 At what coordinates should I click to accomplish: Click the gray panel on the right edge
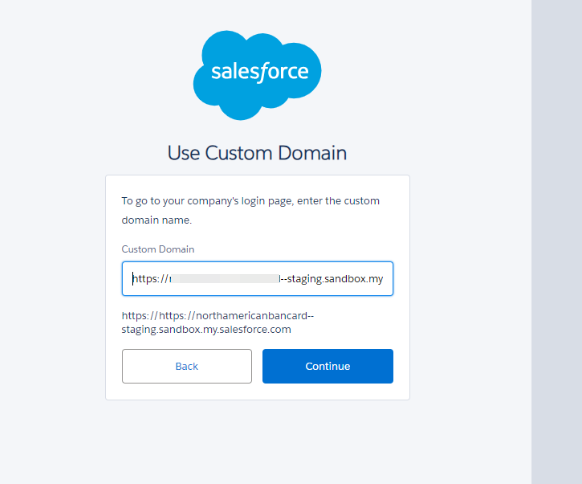[556, 242]
